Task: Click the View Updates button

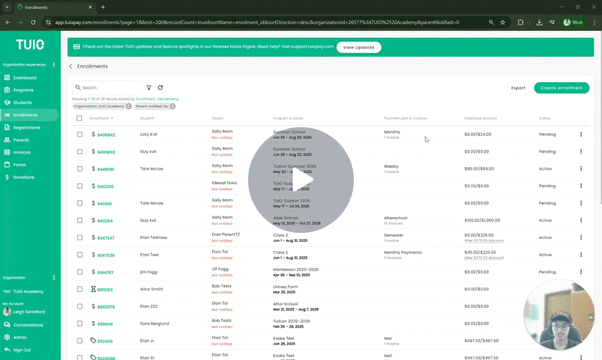Action: (359, 47)
